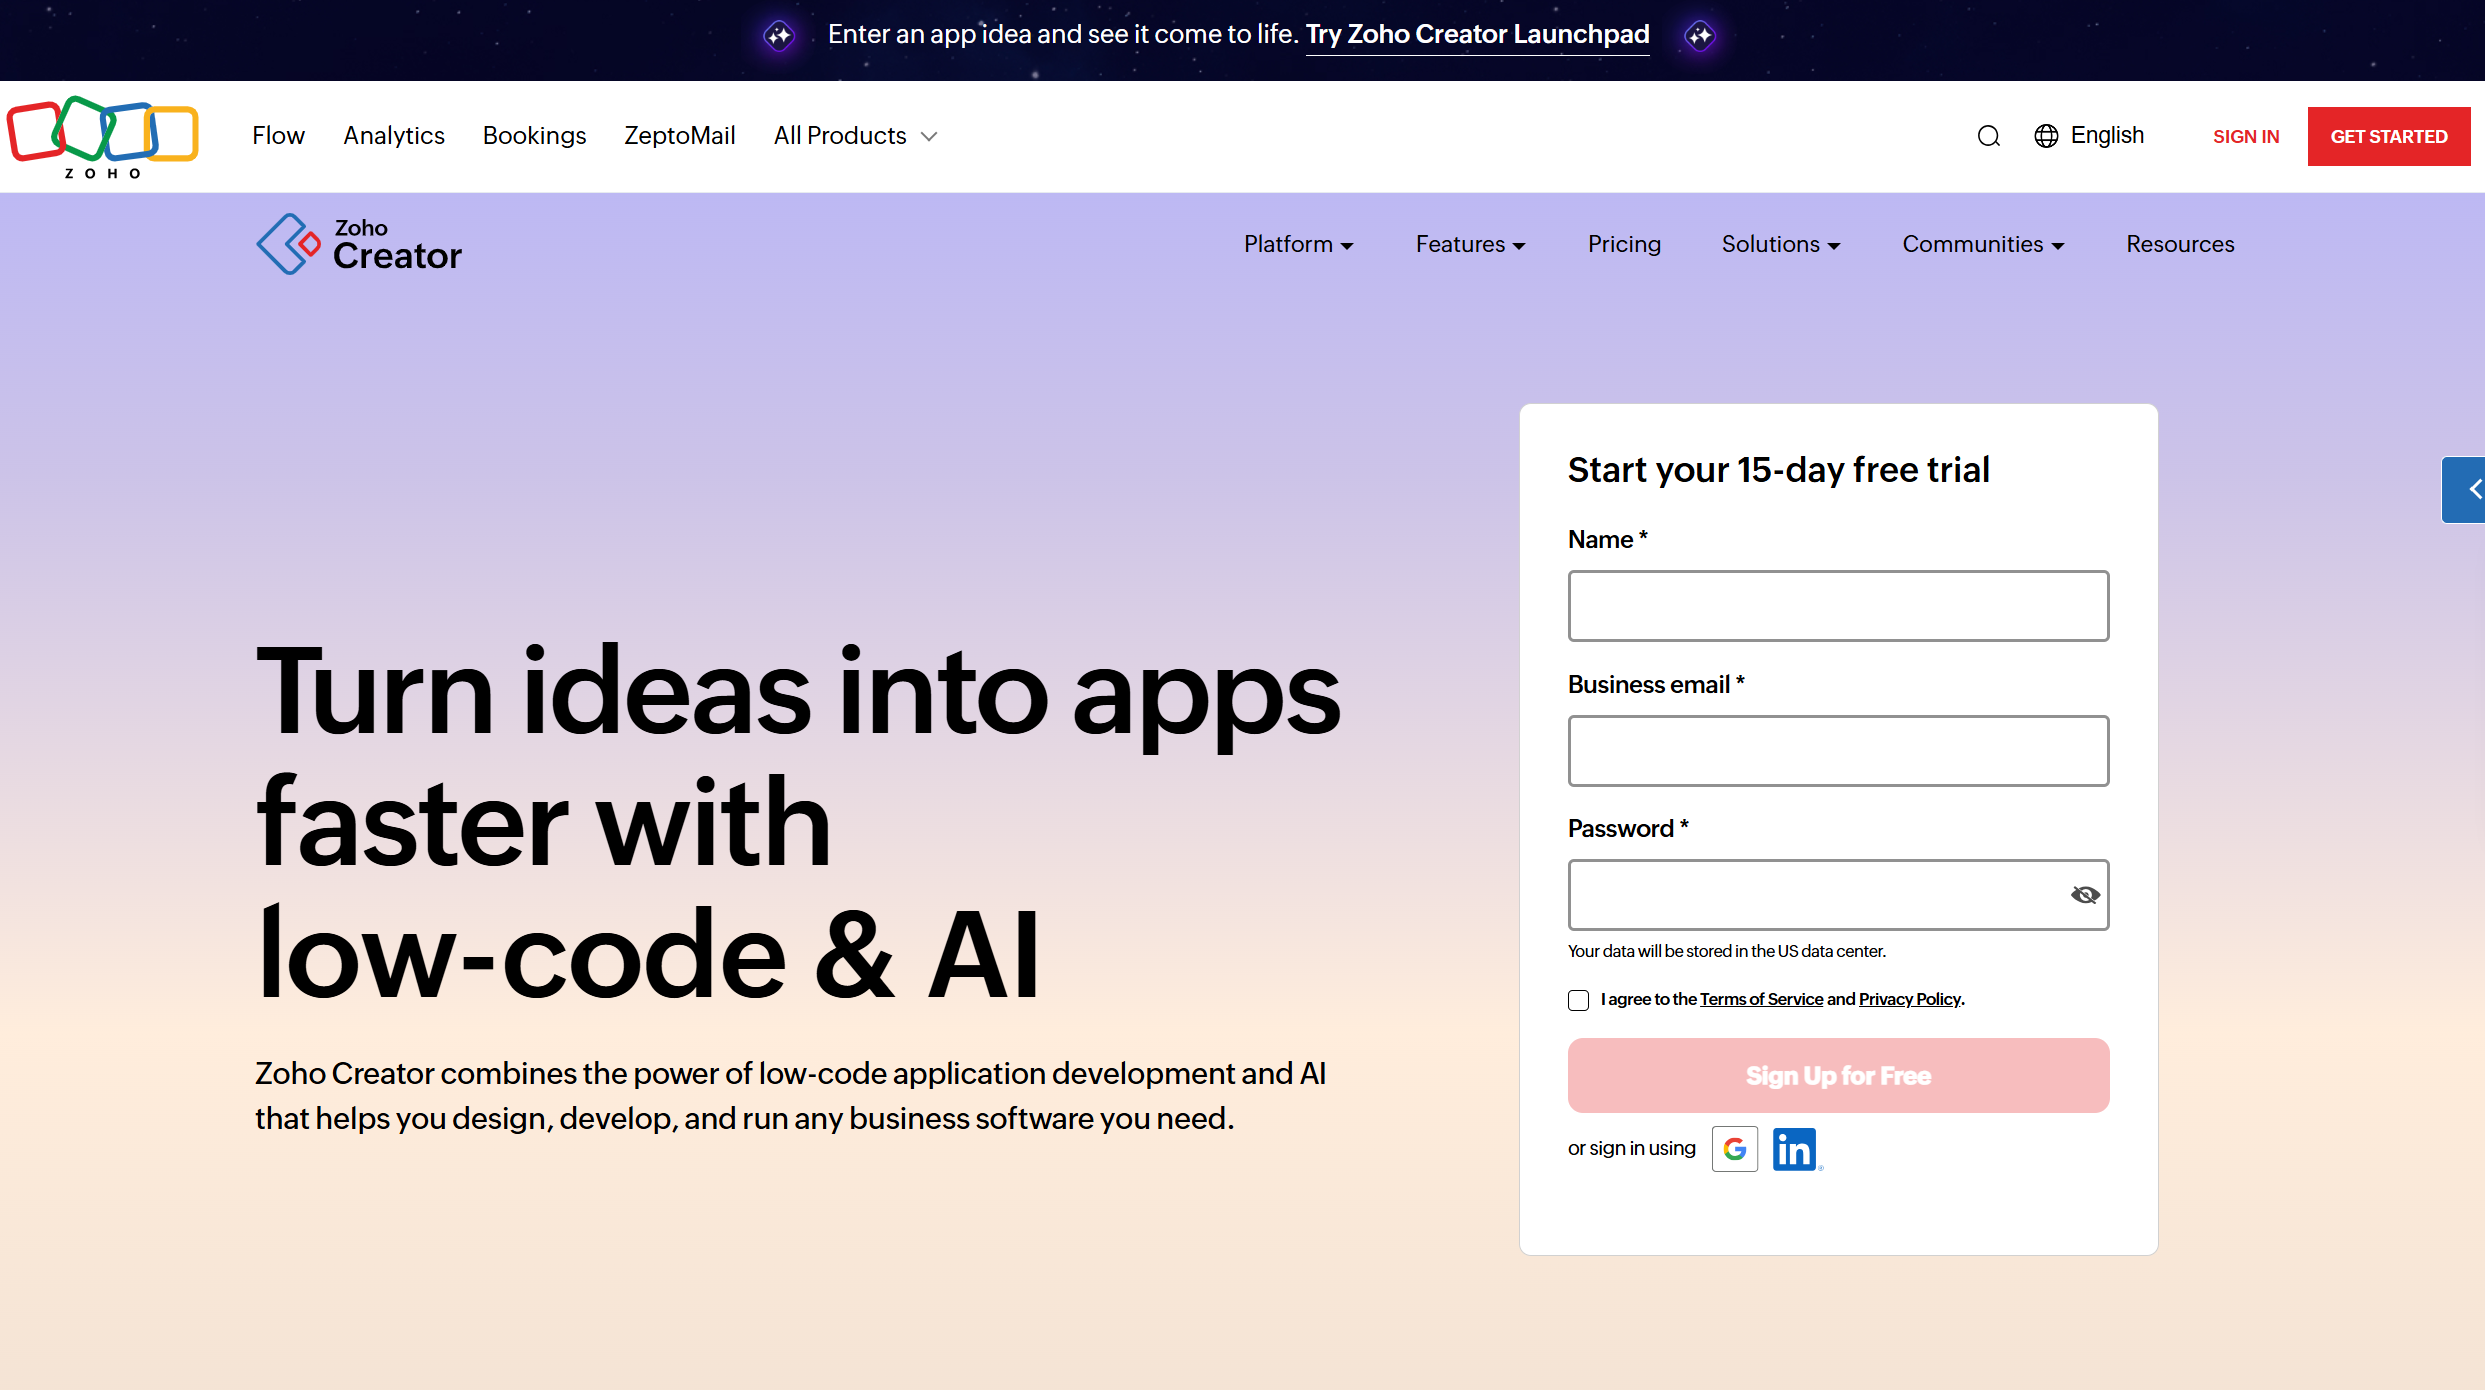Check the Terms of Service agreement box

pyautogui.click(x=1579, y=1000)
